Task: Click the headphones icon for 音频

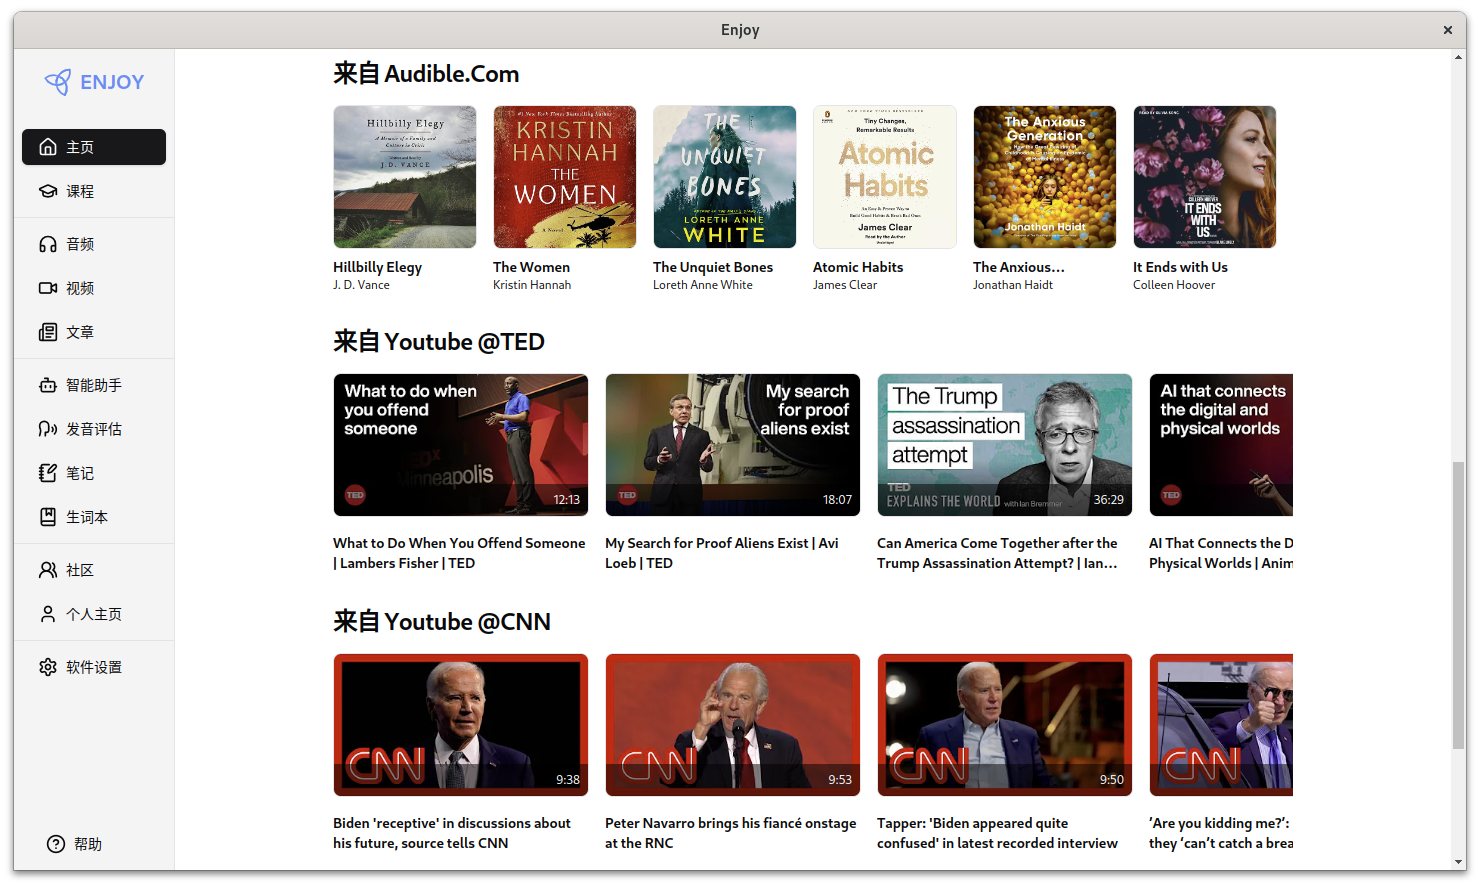Action: 48,244
